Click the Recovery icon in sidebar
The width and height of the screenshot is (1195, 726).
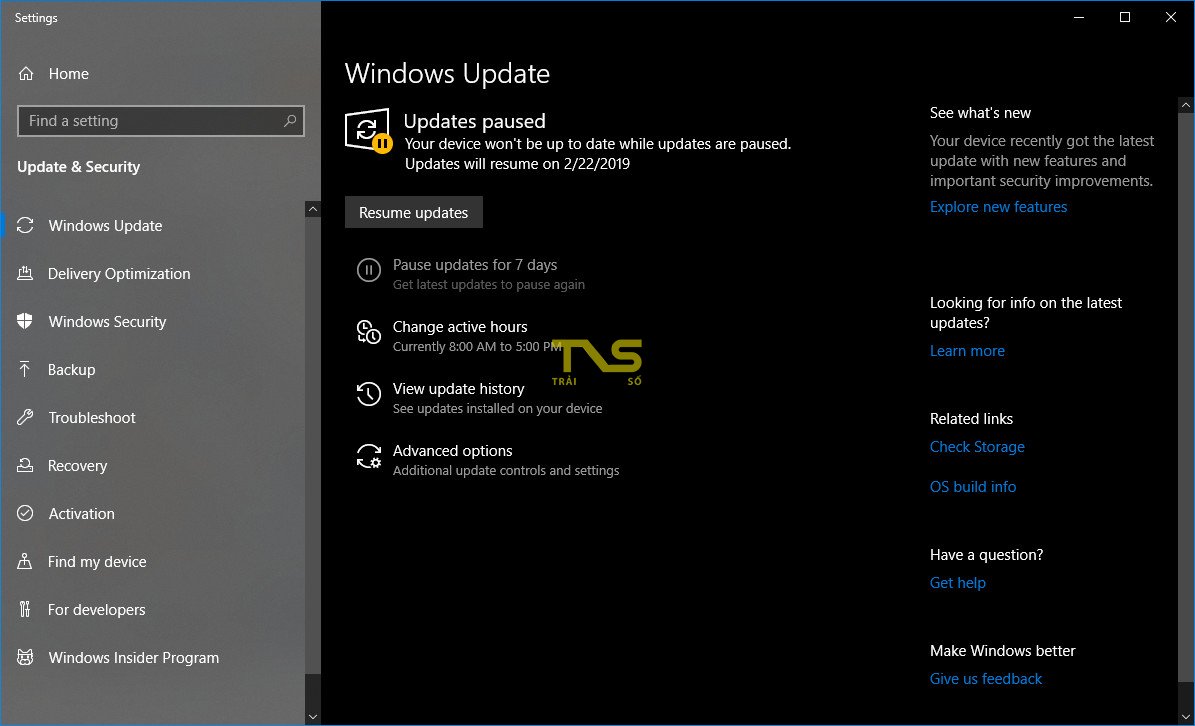[25, 465]
